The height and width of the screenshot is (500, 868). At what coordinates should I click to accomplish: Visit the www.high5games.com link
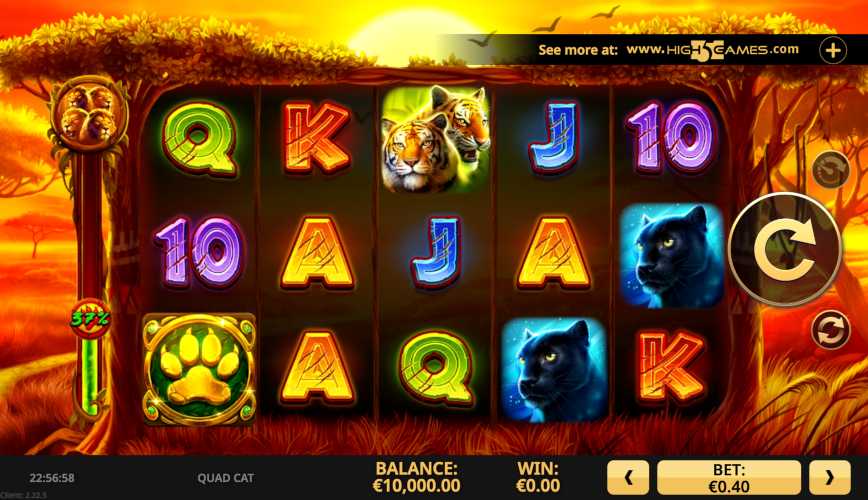712,50
